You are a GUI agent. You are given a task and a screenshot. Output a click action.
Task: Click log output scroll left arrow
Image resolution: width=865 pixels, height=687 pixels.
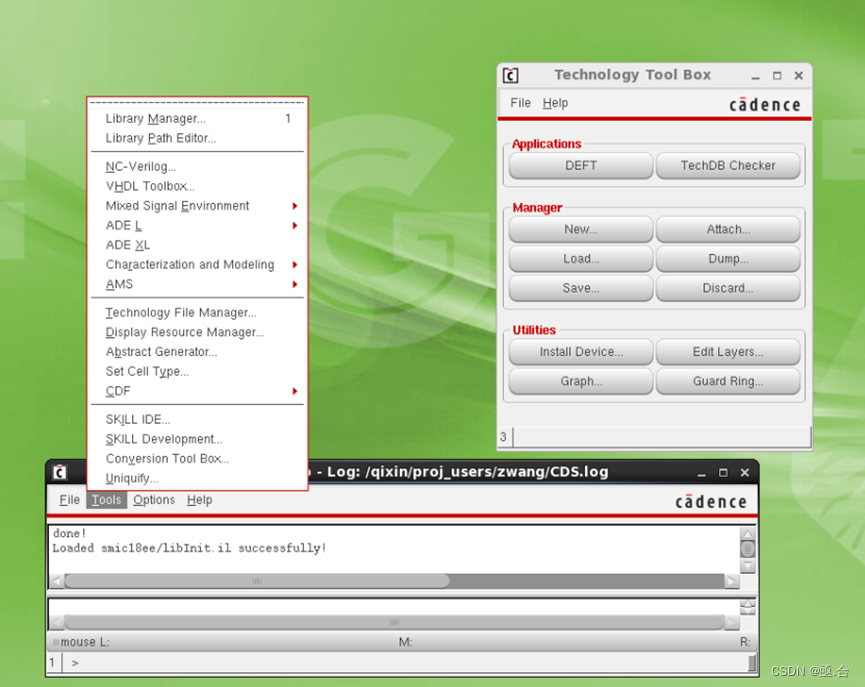pyautogui.click(x=57, y=581)
